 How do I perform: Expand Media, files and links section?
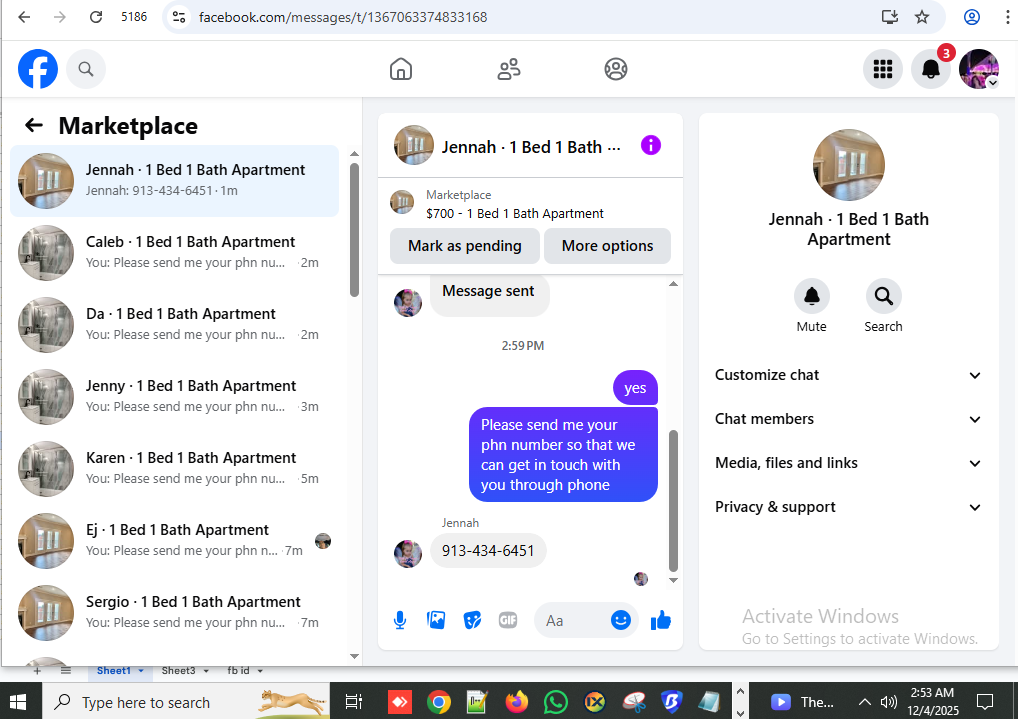[848, 463]
